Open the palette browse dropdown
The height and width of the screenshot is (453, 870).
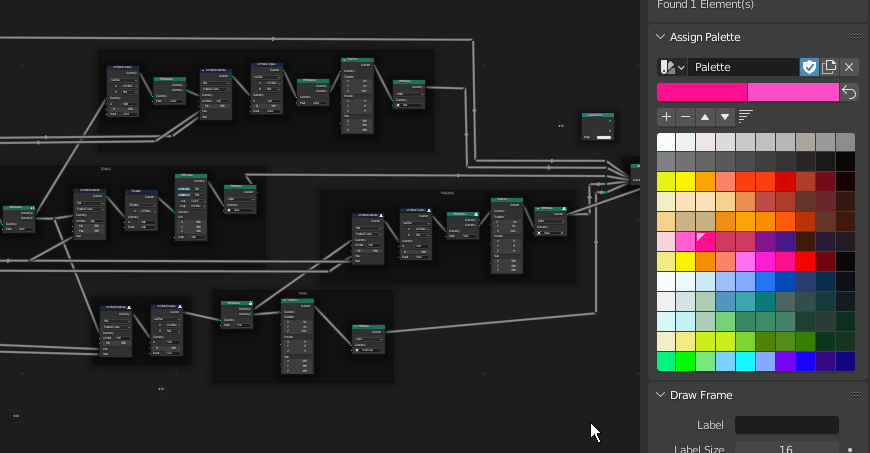(672, 67)
